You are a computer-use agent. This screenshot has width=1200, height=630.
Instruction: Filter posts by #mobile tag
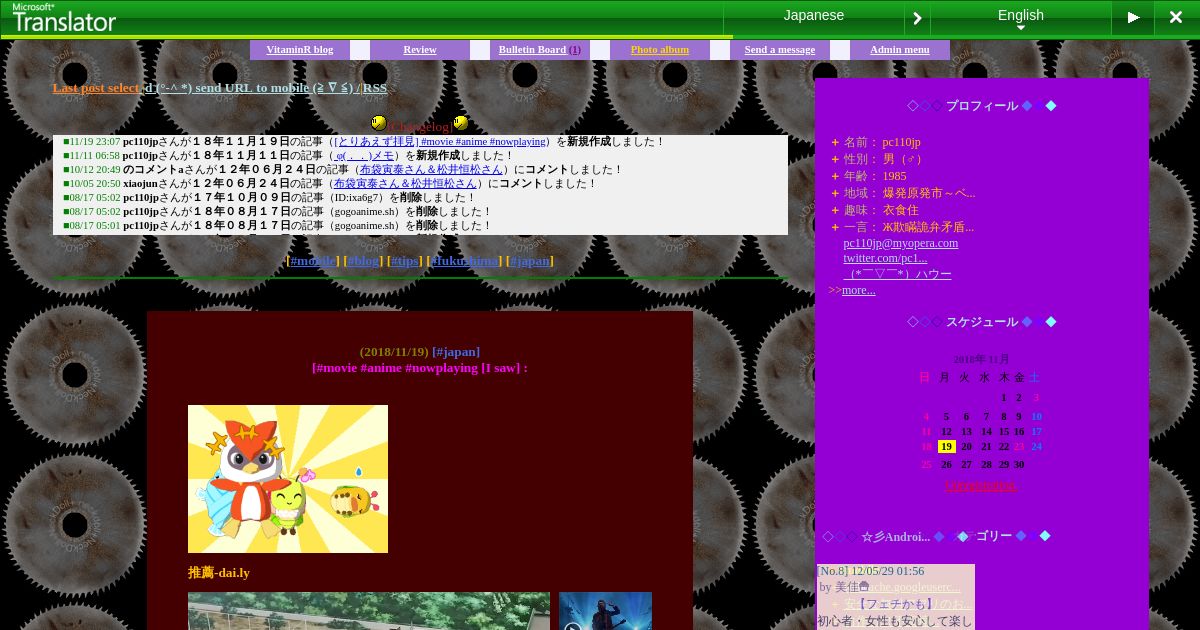coord(314,261)
